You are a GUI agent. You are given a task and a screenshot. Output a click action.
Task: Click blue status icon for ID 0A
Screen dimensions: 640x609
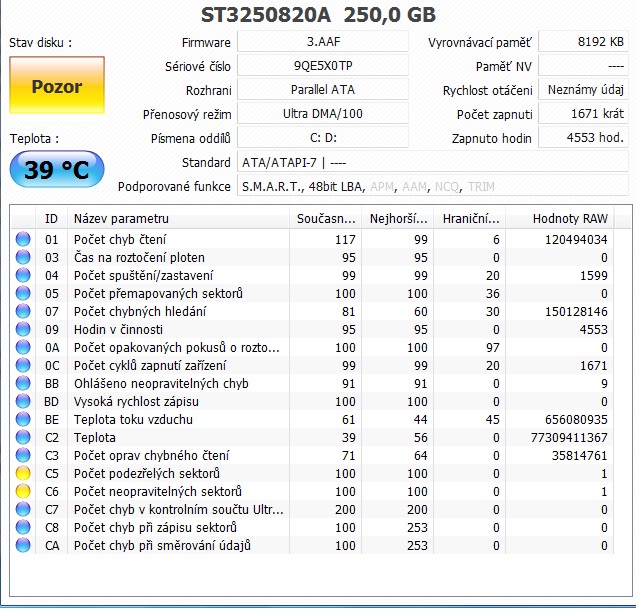tap(23, 347)
